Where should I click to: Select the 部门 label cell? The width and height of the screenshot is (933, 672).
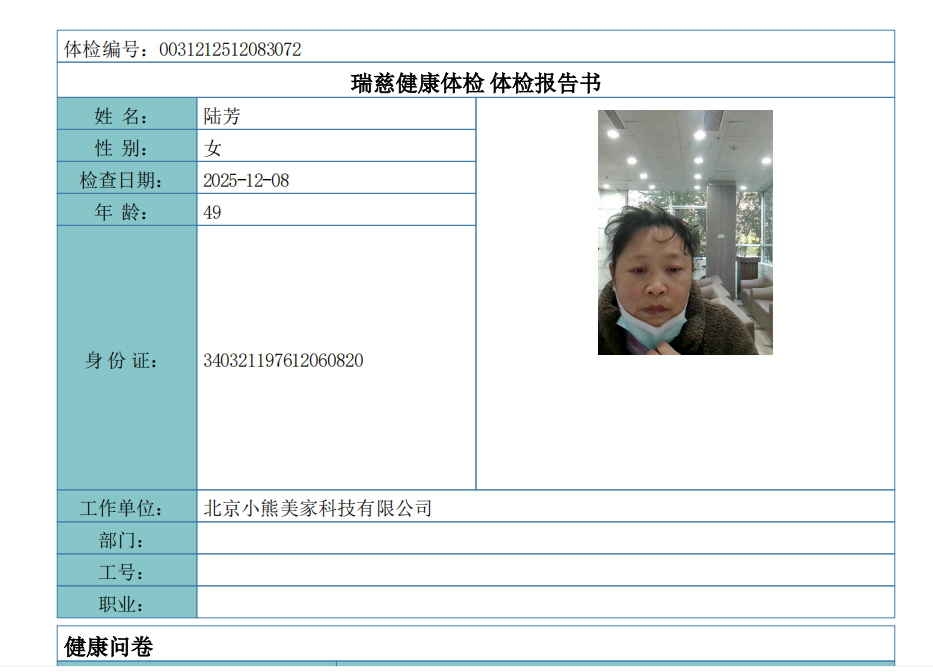tap(127, 540)
